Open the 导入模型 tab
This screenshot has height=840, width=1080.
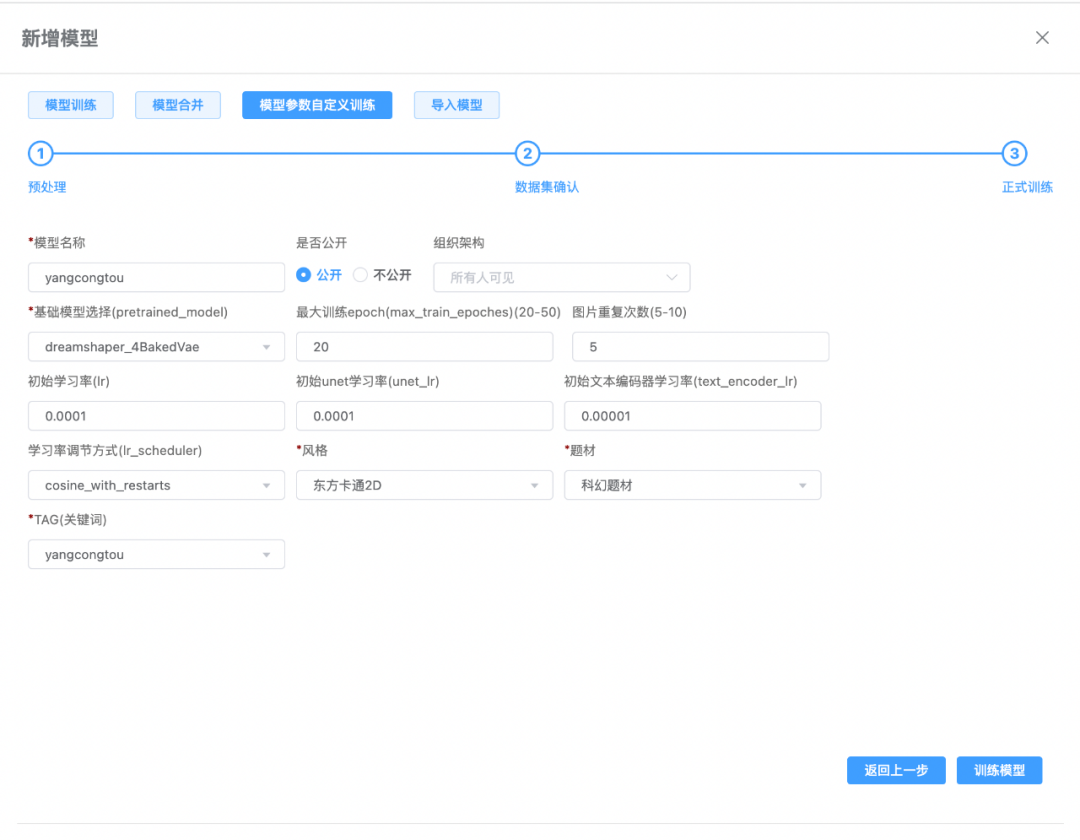[x=457, y=105]
